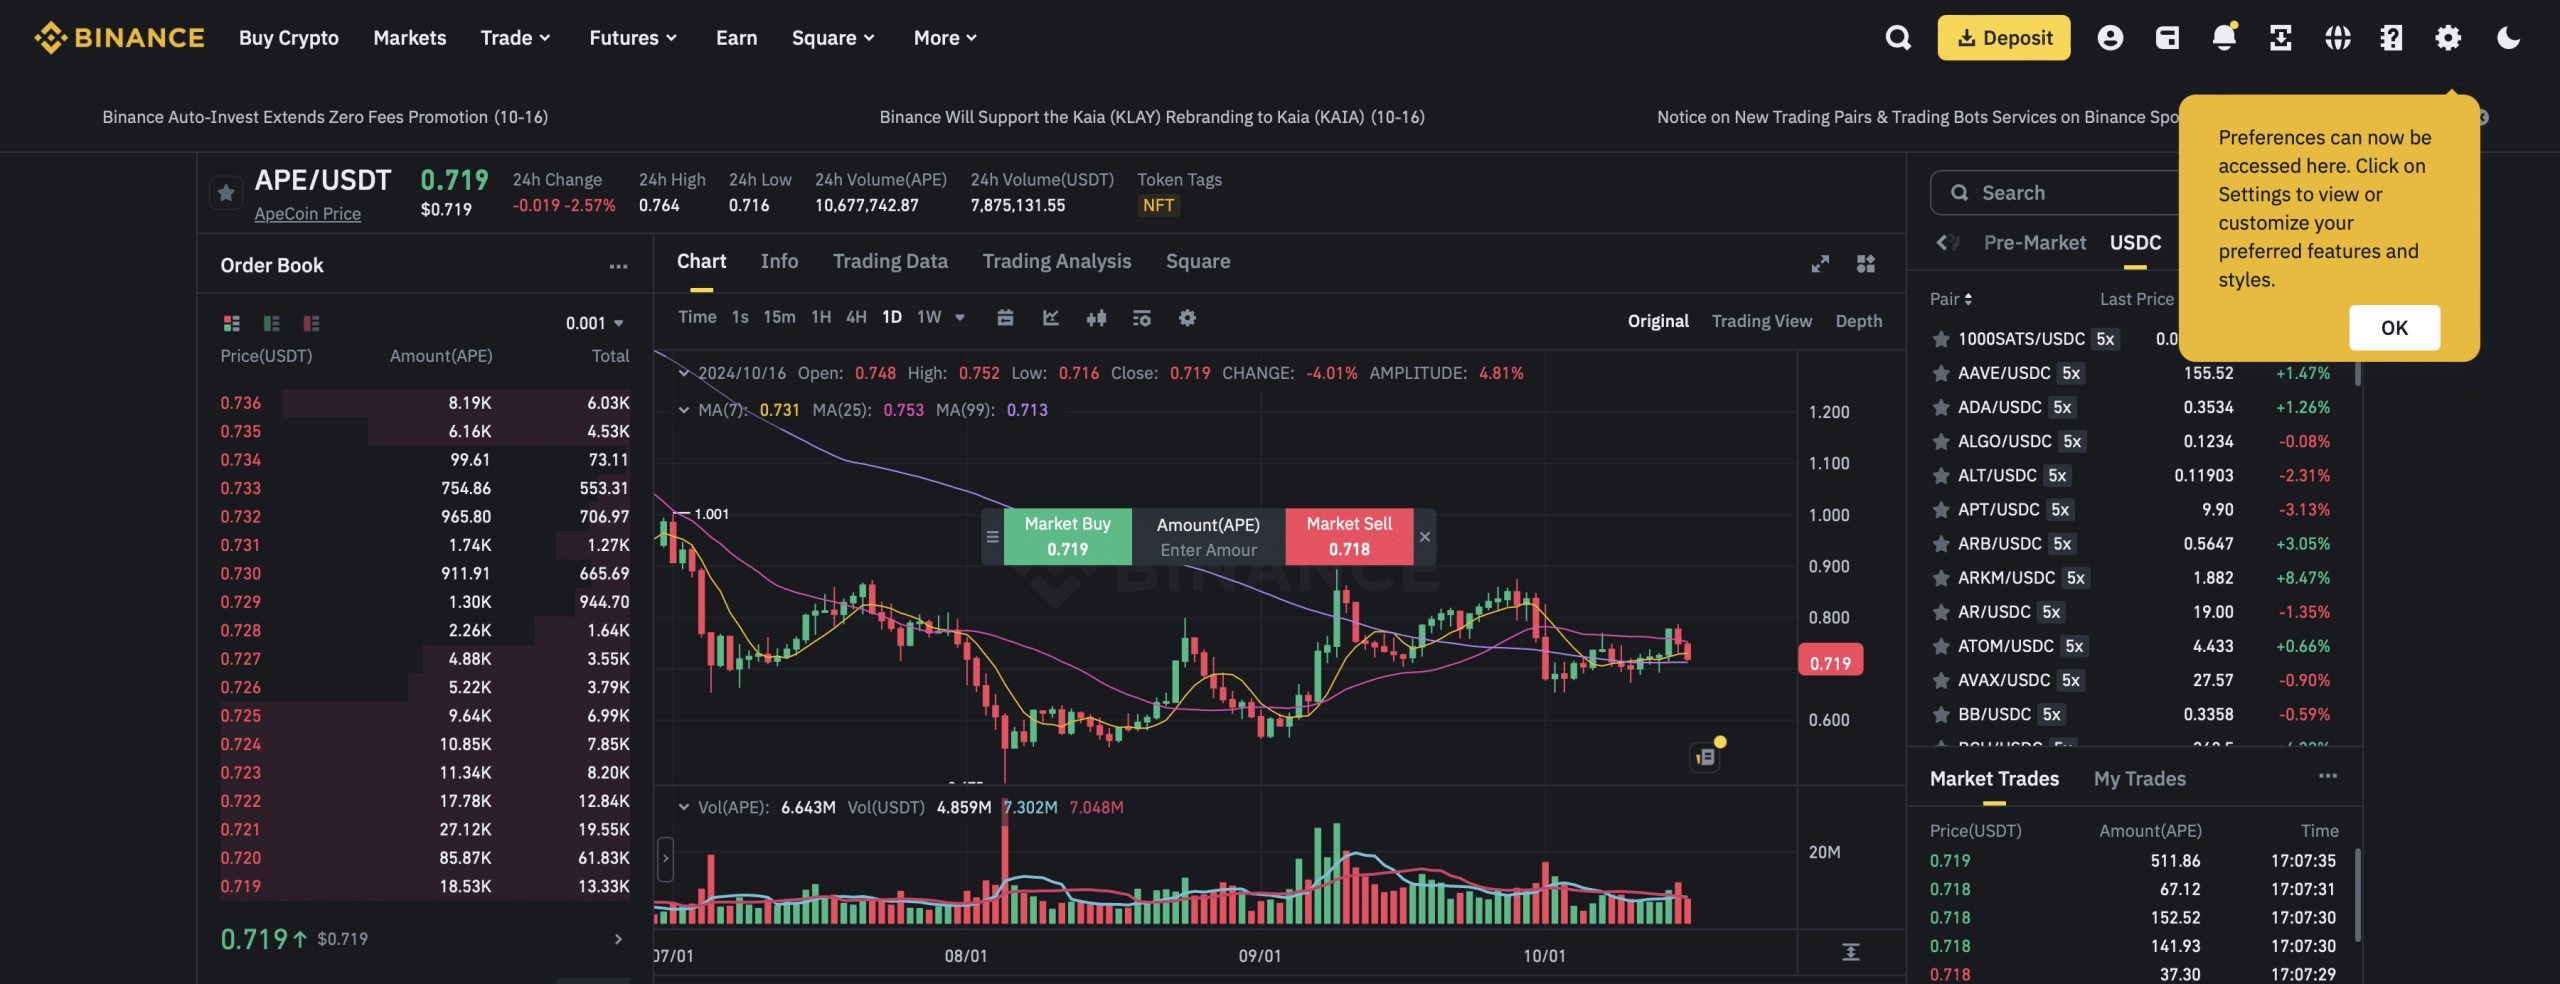Image resolution: width=2560 pixels, height=984 pixels.
Task: Expand more time intervals dropdown arrow
Action: click(x=960, y=318)
